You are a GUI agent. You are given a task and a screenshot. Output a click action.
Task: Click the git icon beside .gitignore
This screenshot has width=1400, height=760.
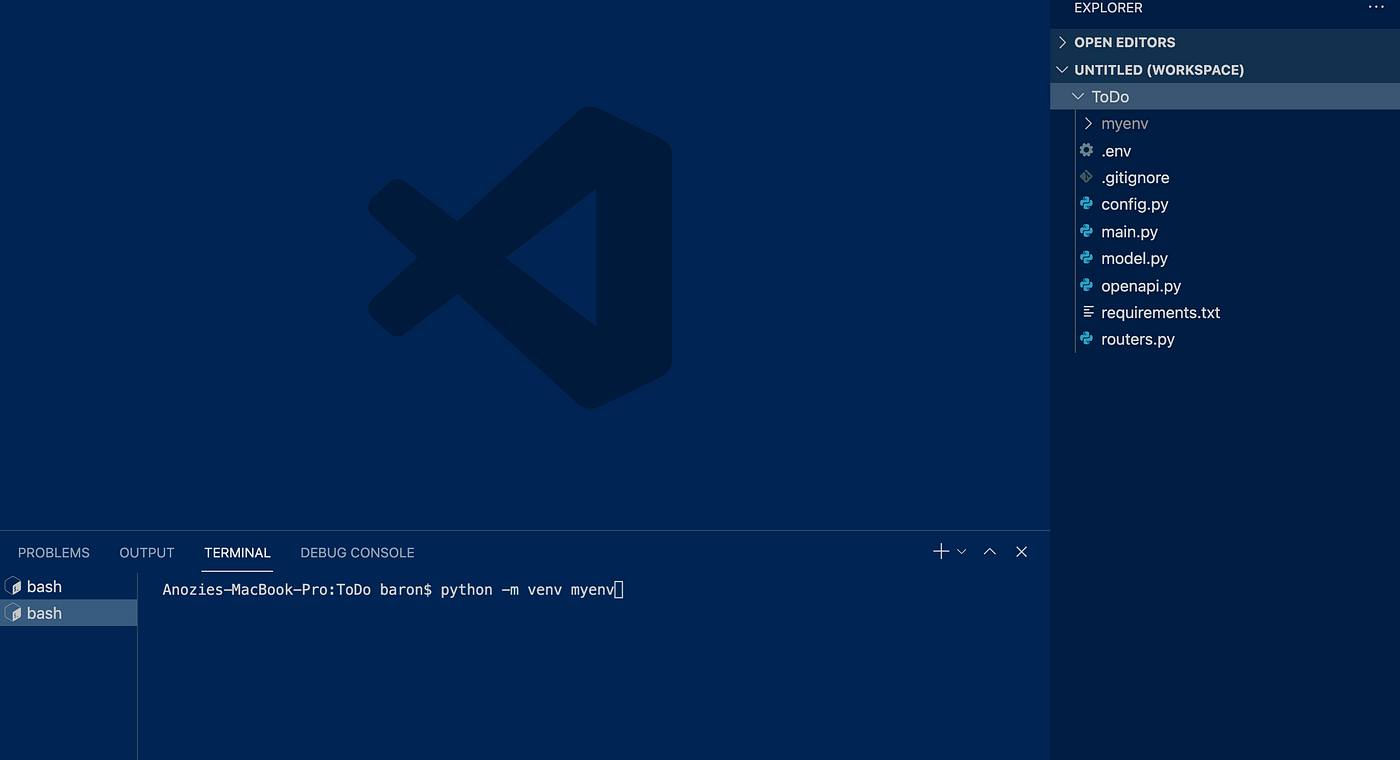(x=1087, y=177)
